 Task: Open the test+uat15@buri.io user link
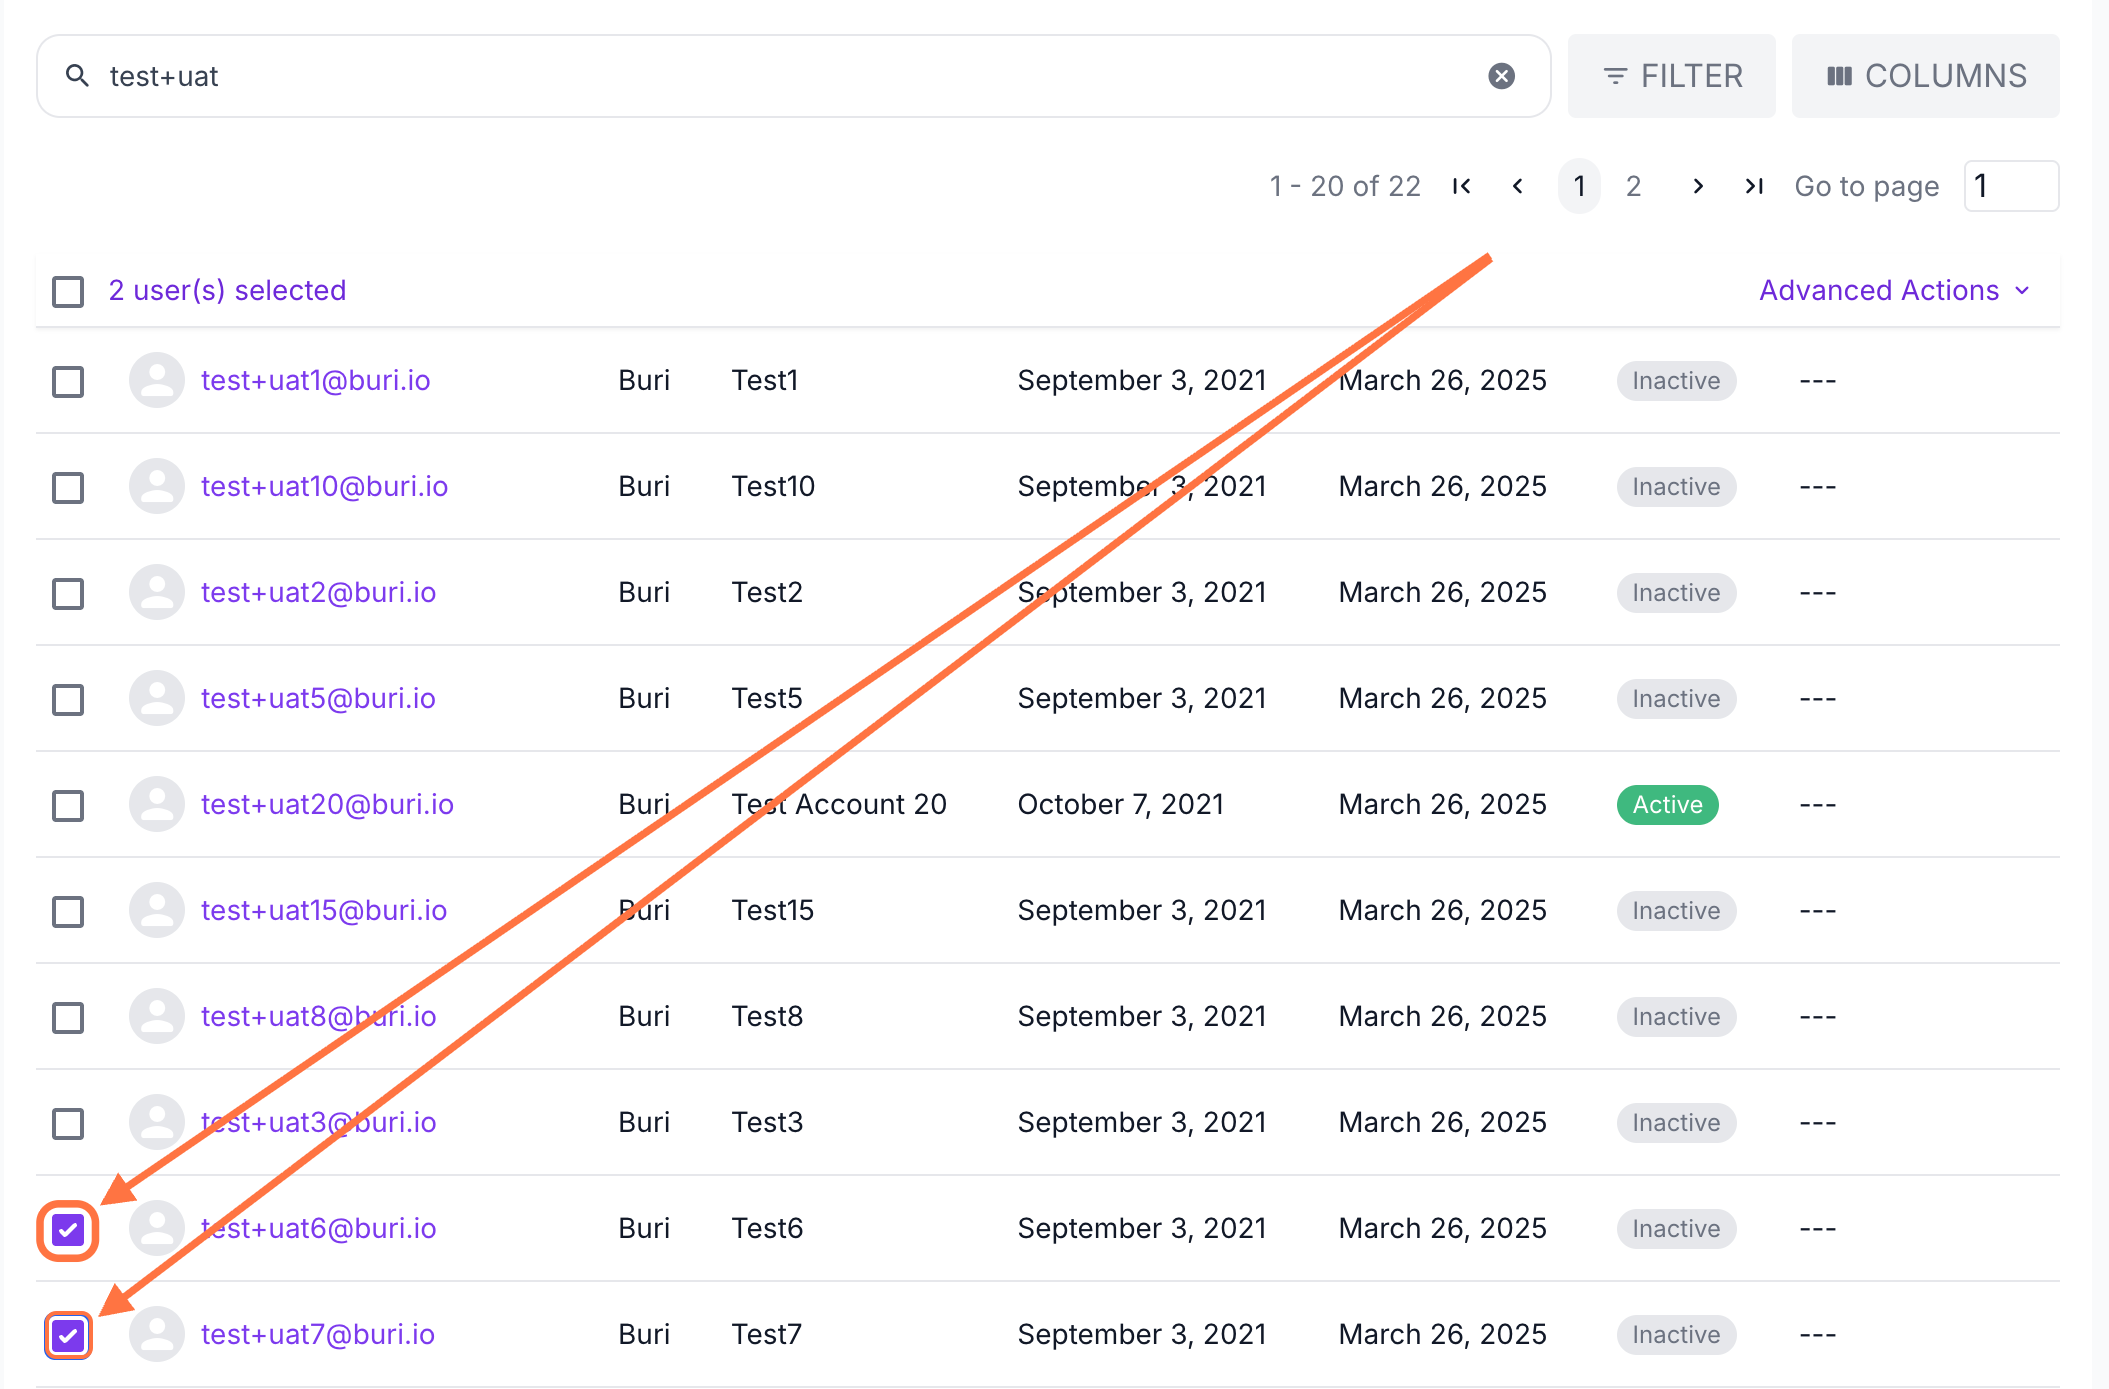tap(324, 910)
